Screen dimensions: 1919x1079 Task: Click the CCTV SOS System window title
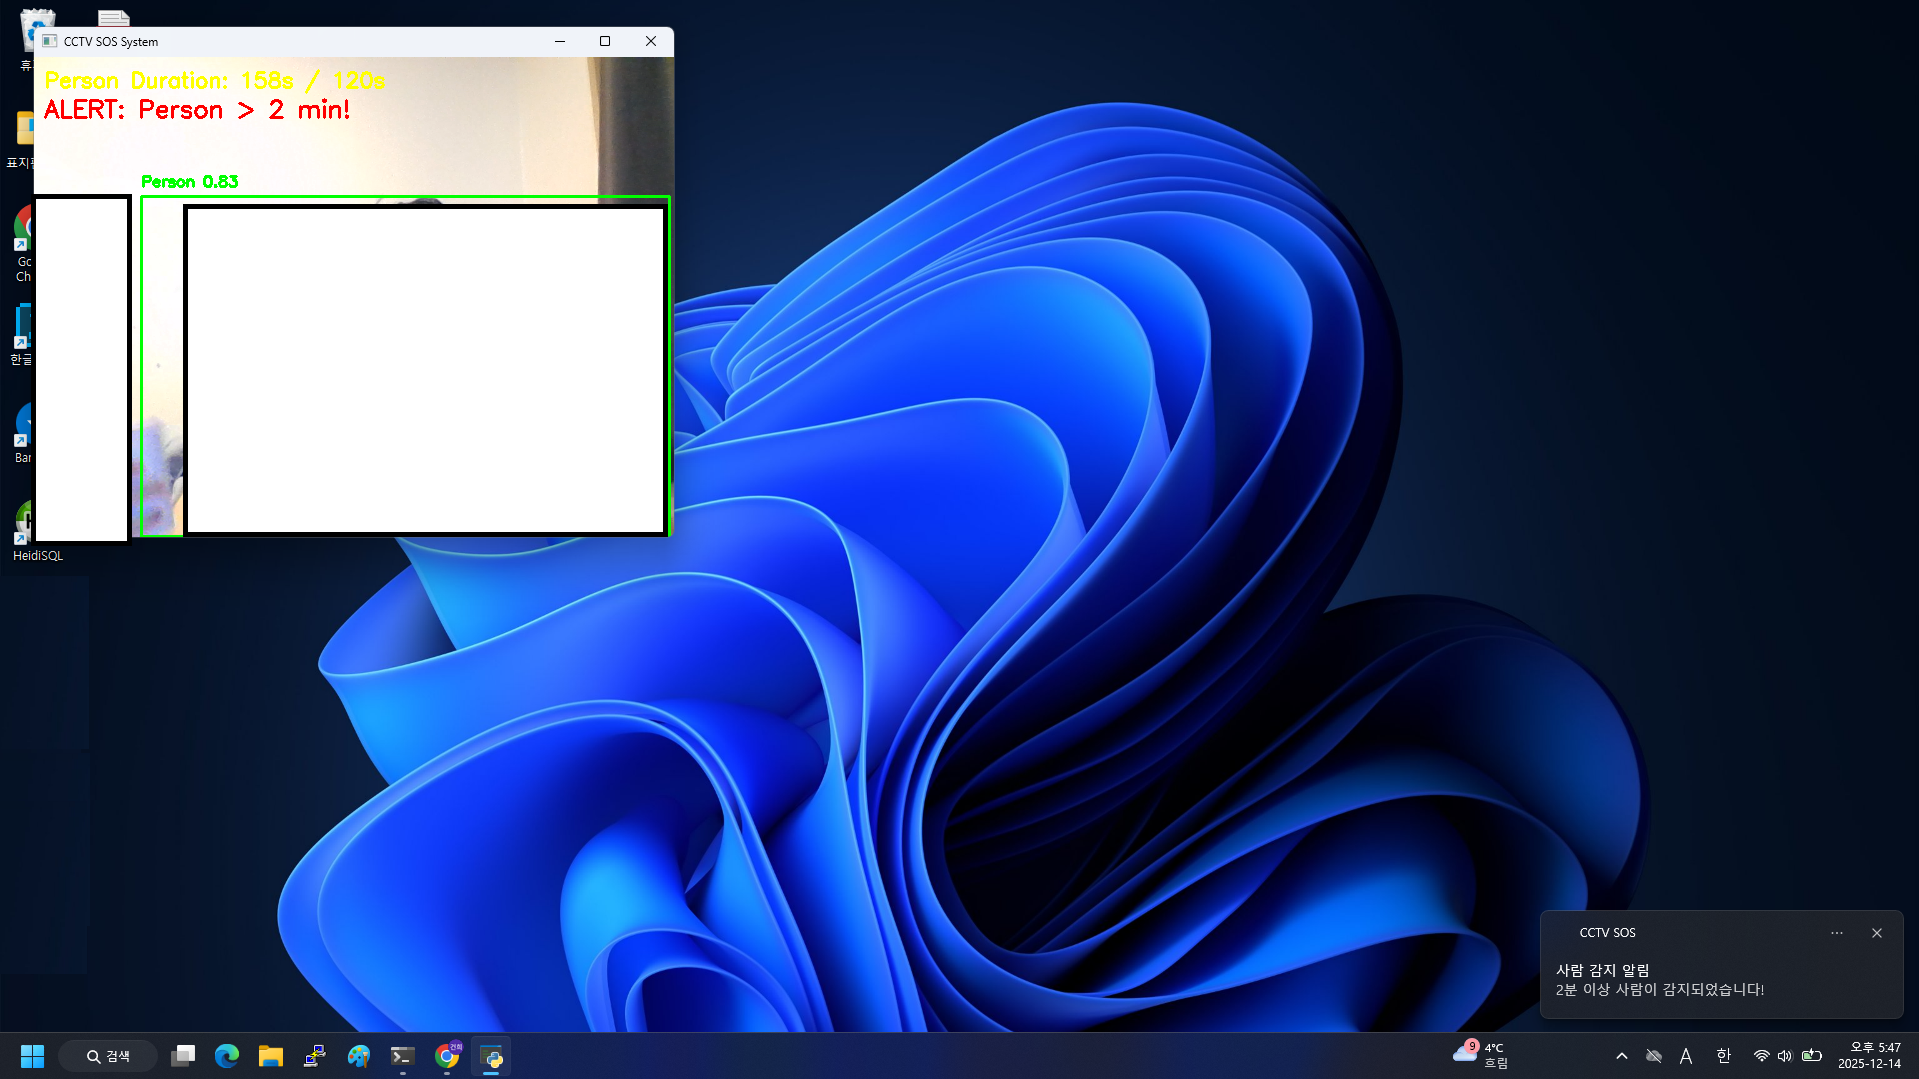pyautogui.click(x=111, y=42)
